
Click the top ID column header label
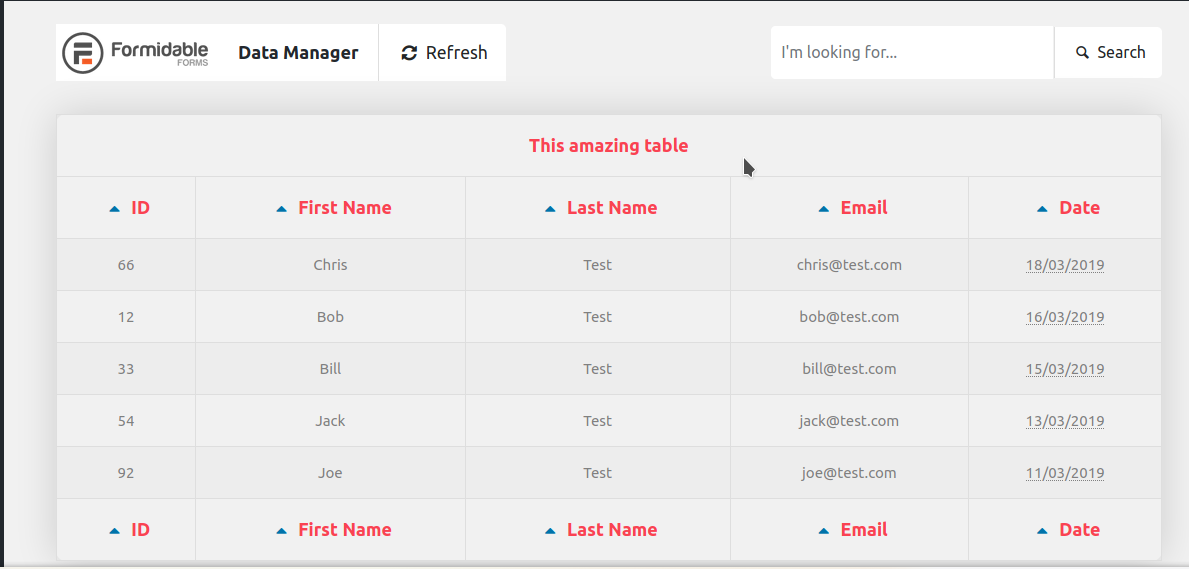pyautogui.click(x=140, y=208)
